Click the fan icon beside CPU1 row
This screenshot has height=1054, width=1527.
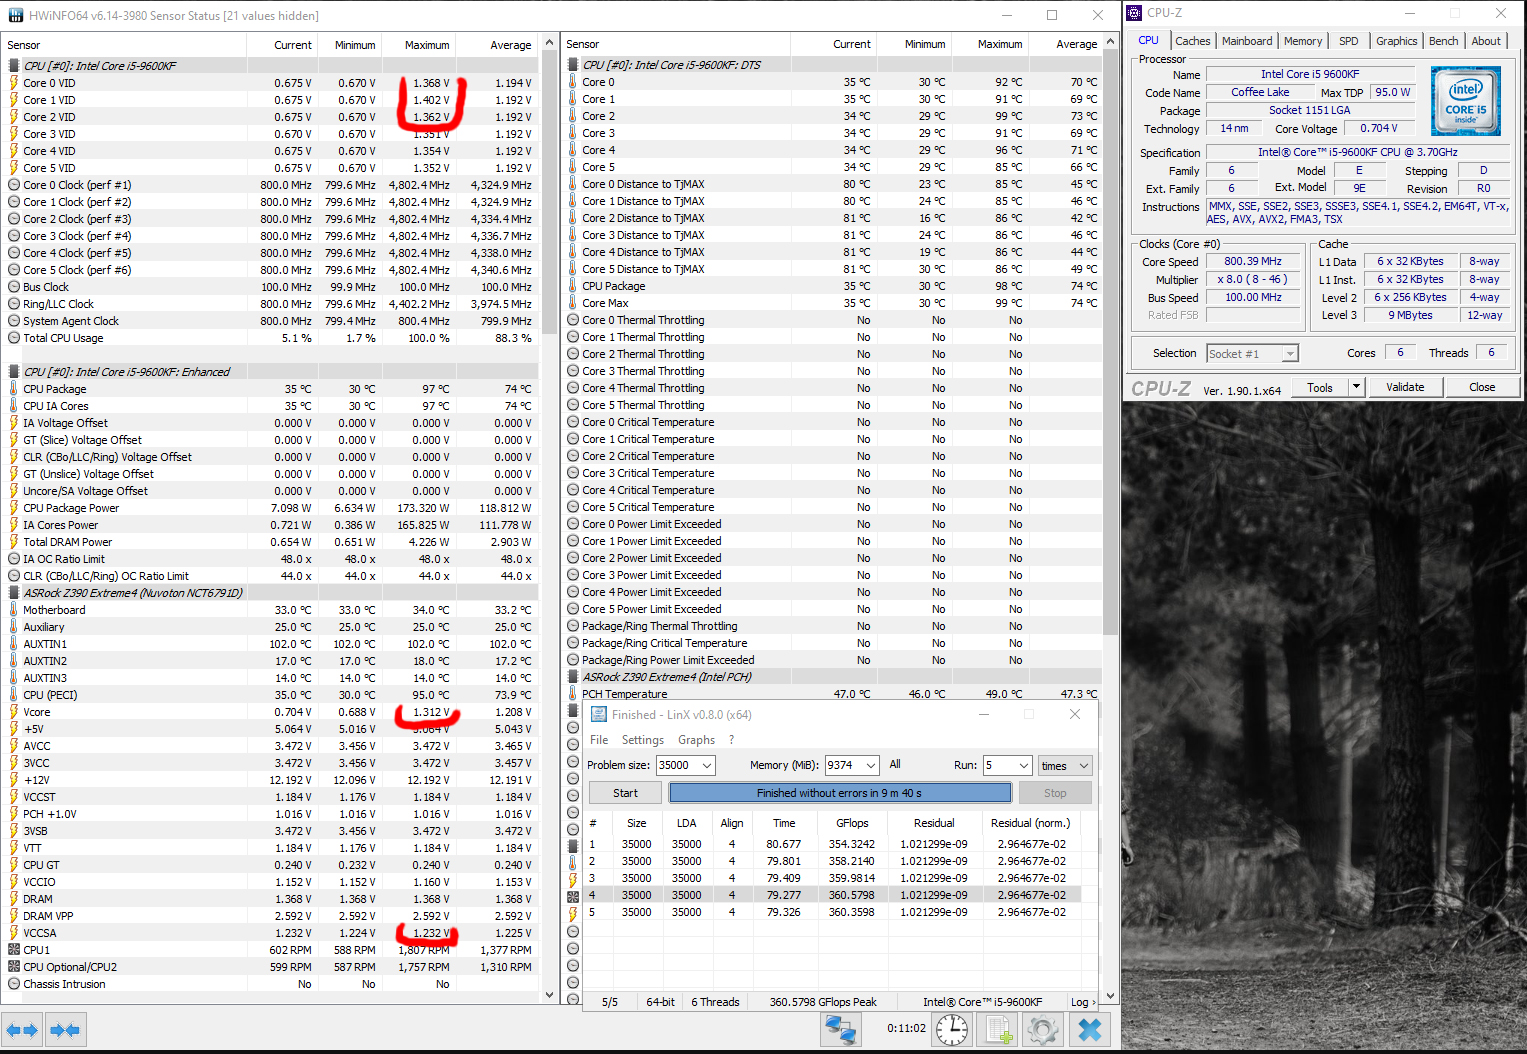[x=14, y=950]
